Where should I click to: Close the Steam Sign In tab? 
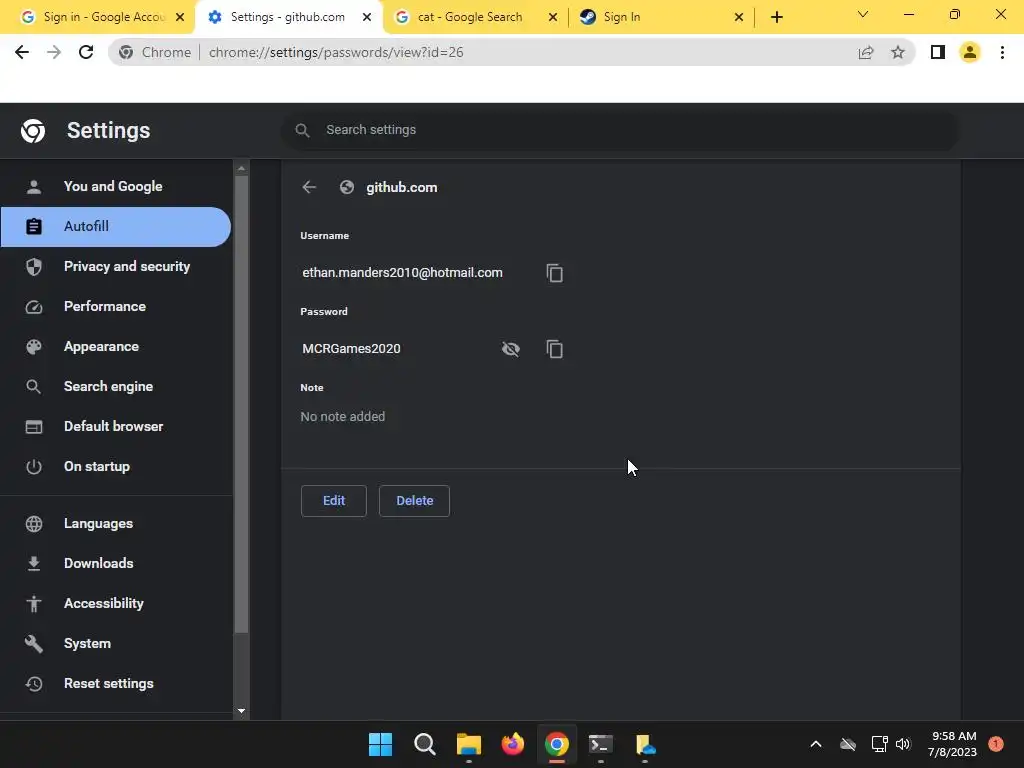[x=739, y=17]
